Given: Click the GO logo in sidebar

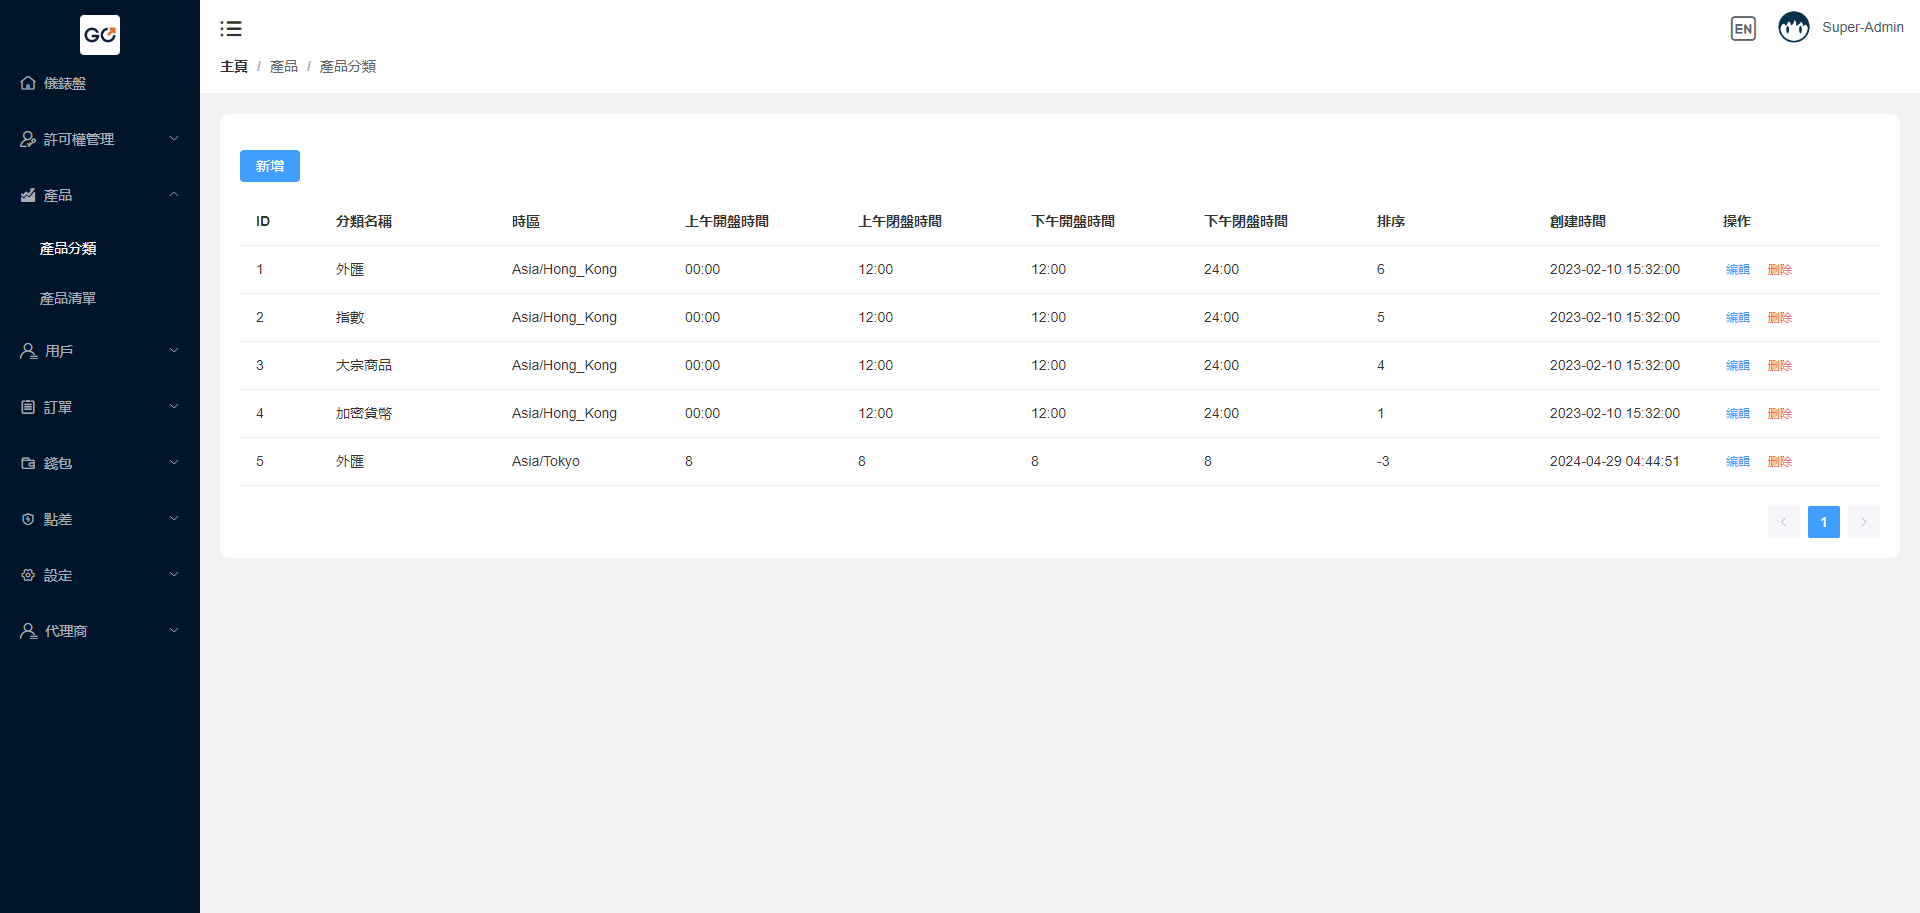Looking at the screenshot, I should [100, 35].
